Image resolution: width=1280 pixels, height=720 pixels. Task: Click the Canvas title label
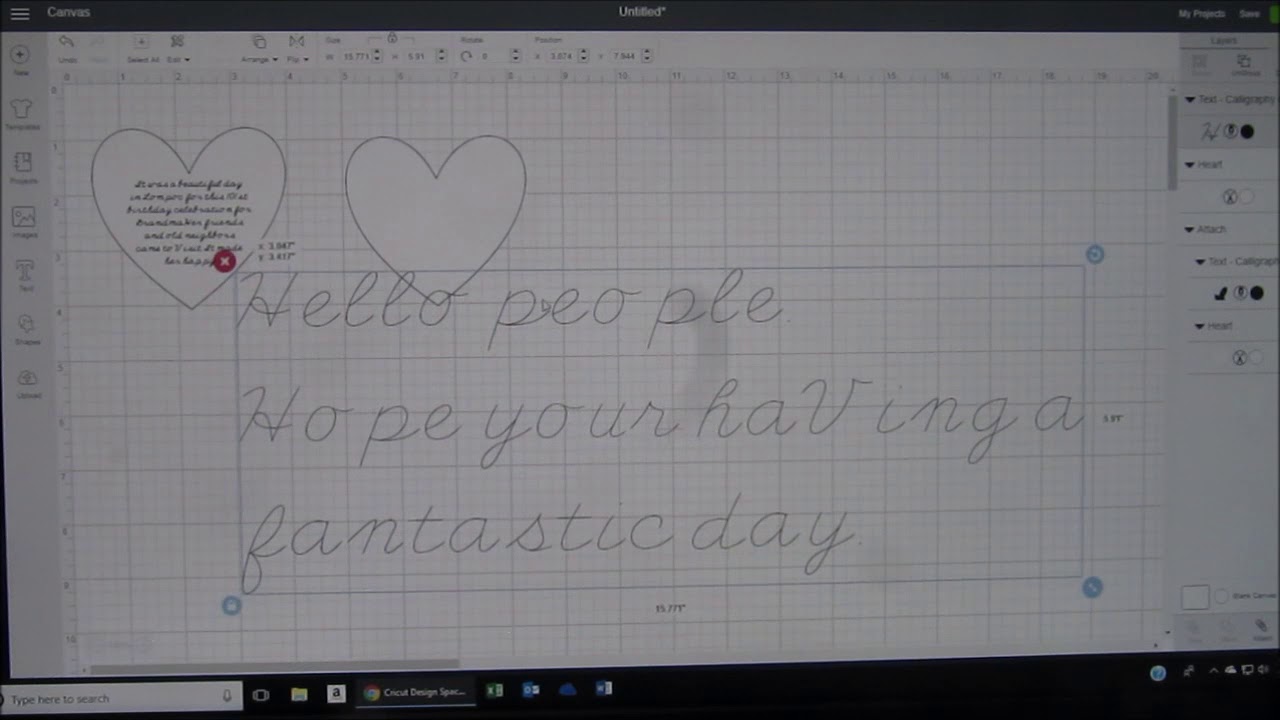(68, 12)
